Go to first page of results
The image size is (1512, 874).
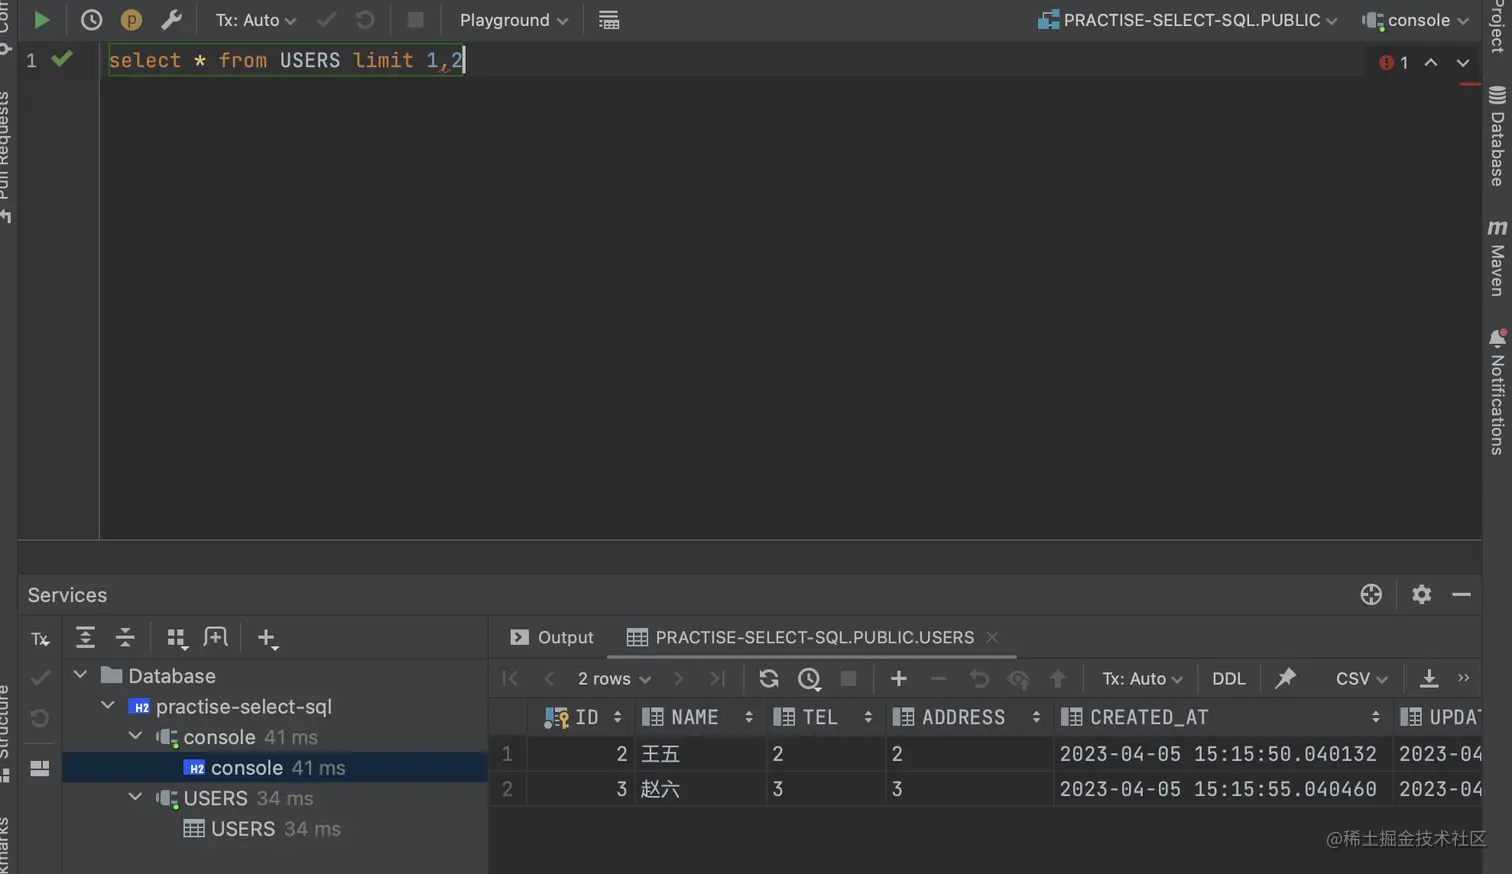pyautogui.click(x=510, y=679)
